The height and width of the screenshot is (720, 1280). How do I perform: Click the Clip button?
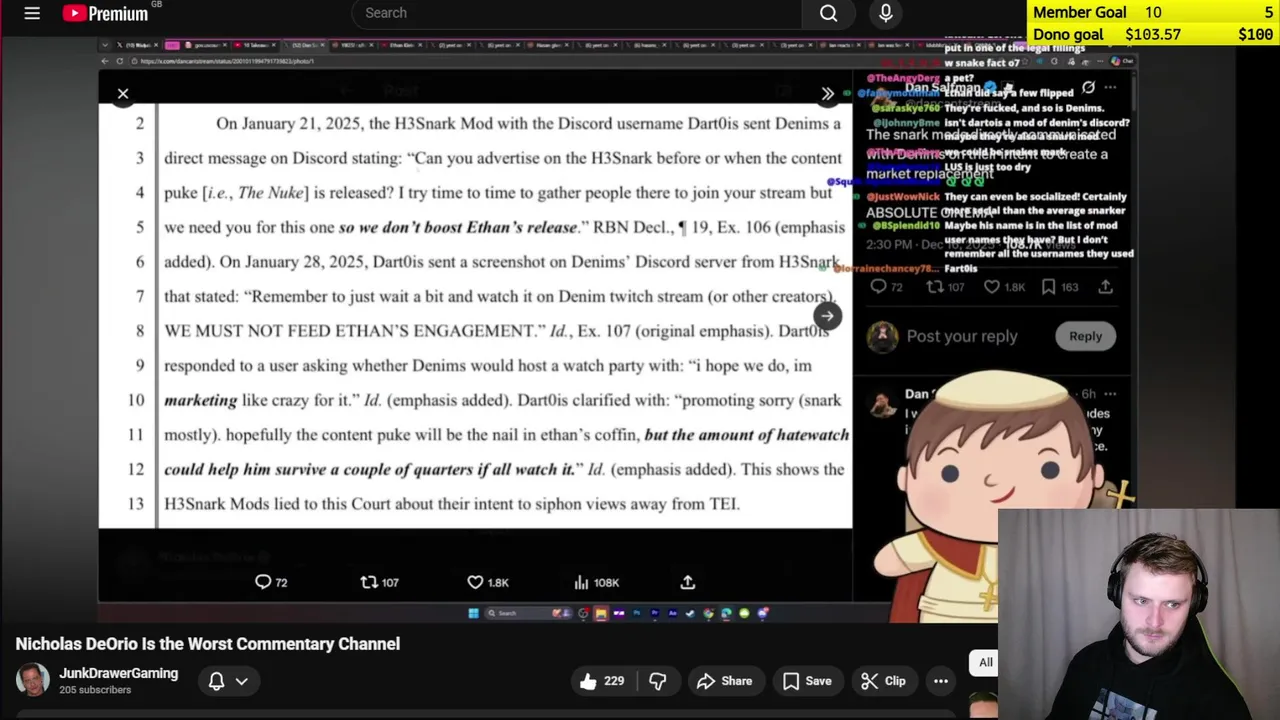(x=883, y=681)
